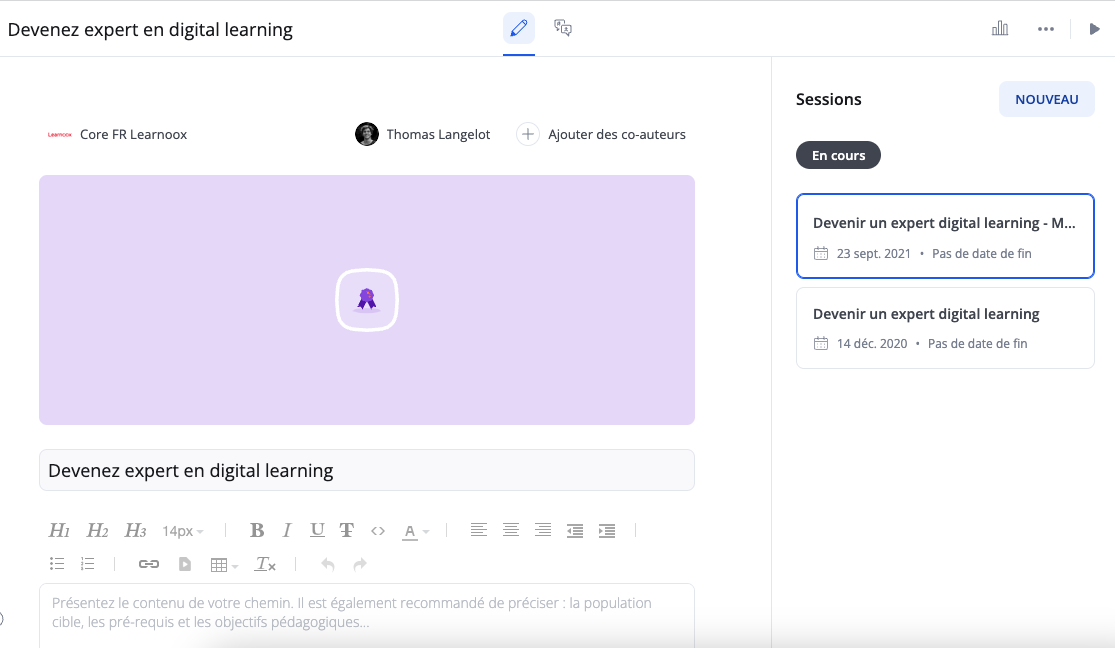Insert a hyperlink with the link icon
The width and height of the screenshot is (1115, 648).
(149, 565)
